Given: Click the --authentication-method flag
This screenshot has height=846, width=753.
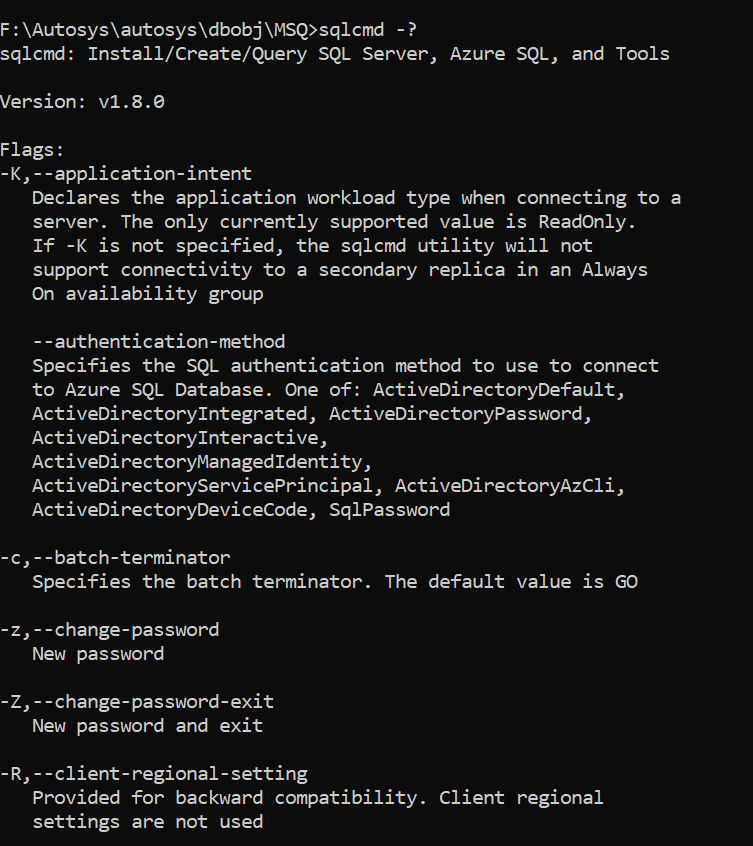Looking at the screenshot, I should pyautogui.click(x=159, y=342).
